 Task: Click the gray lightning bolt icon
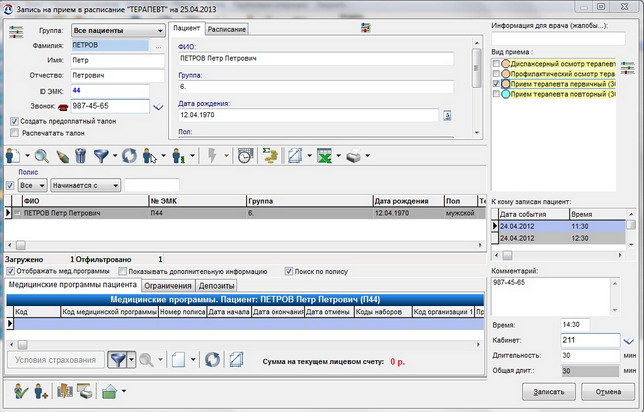coord(212,156)
